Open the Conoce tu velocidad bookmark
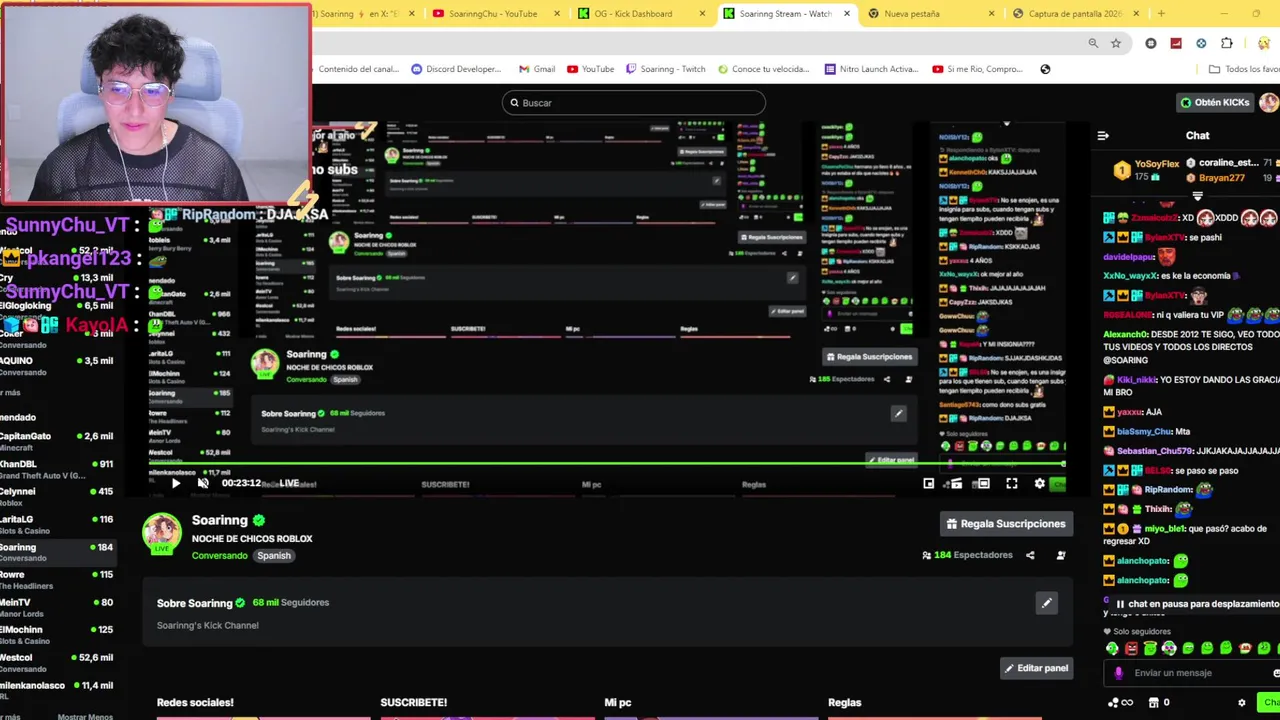 tap(762, 69)
